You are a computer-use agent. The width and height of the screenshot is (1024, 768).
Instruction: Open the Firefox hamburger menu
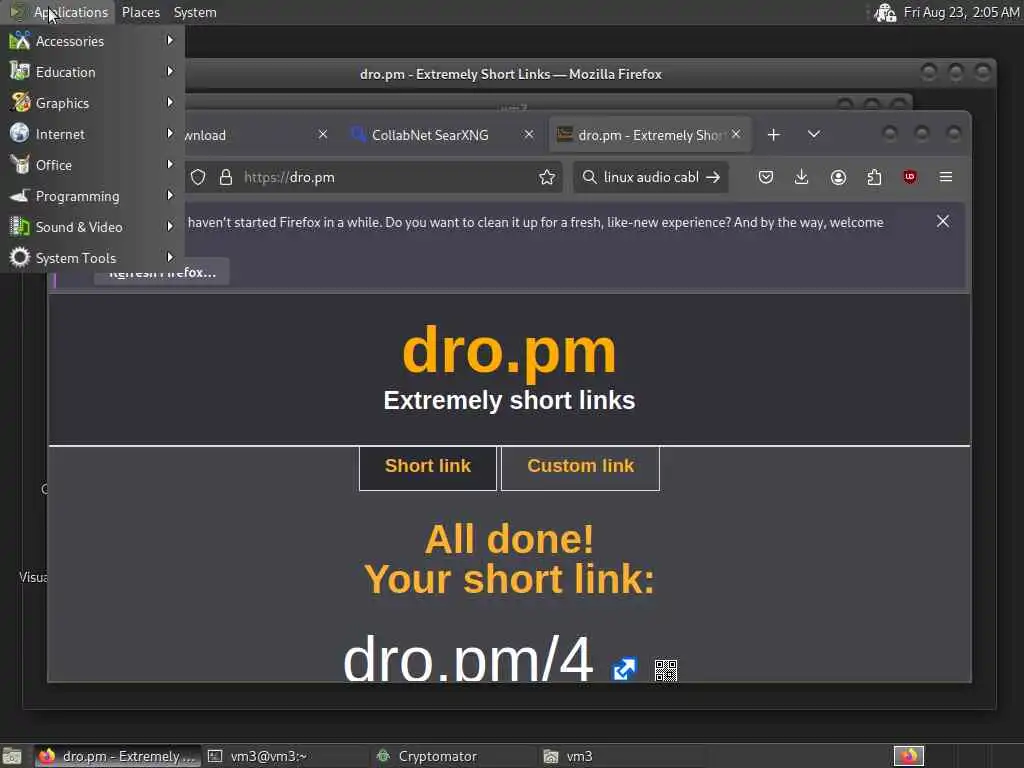[x=946, y=177]
